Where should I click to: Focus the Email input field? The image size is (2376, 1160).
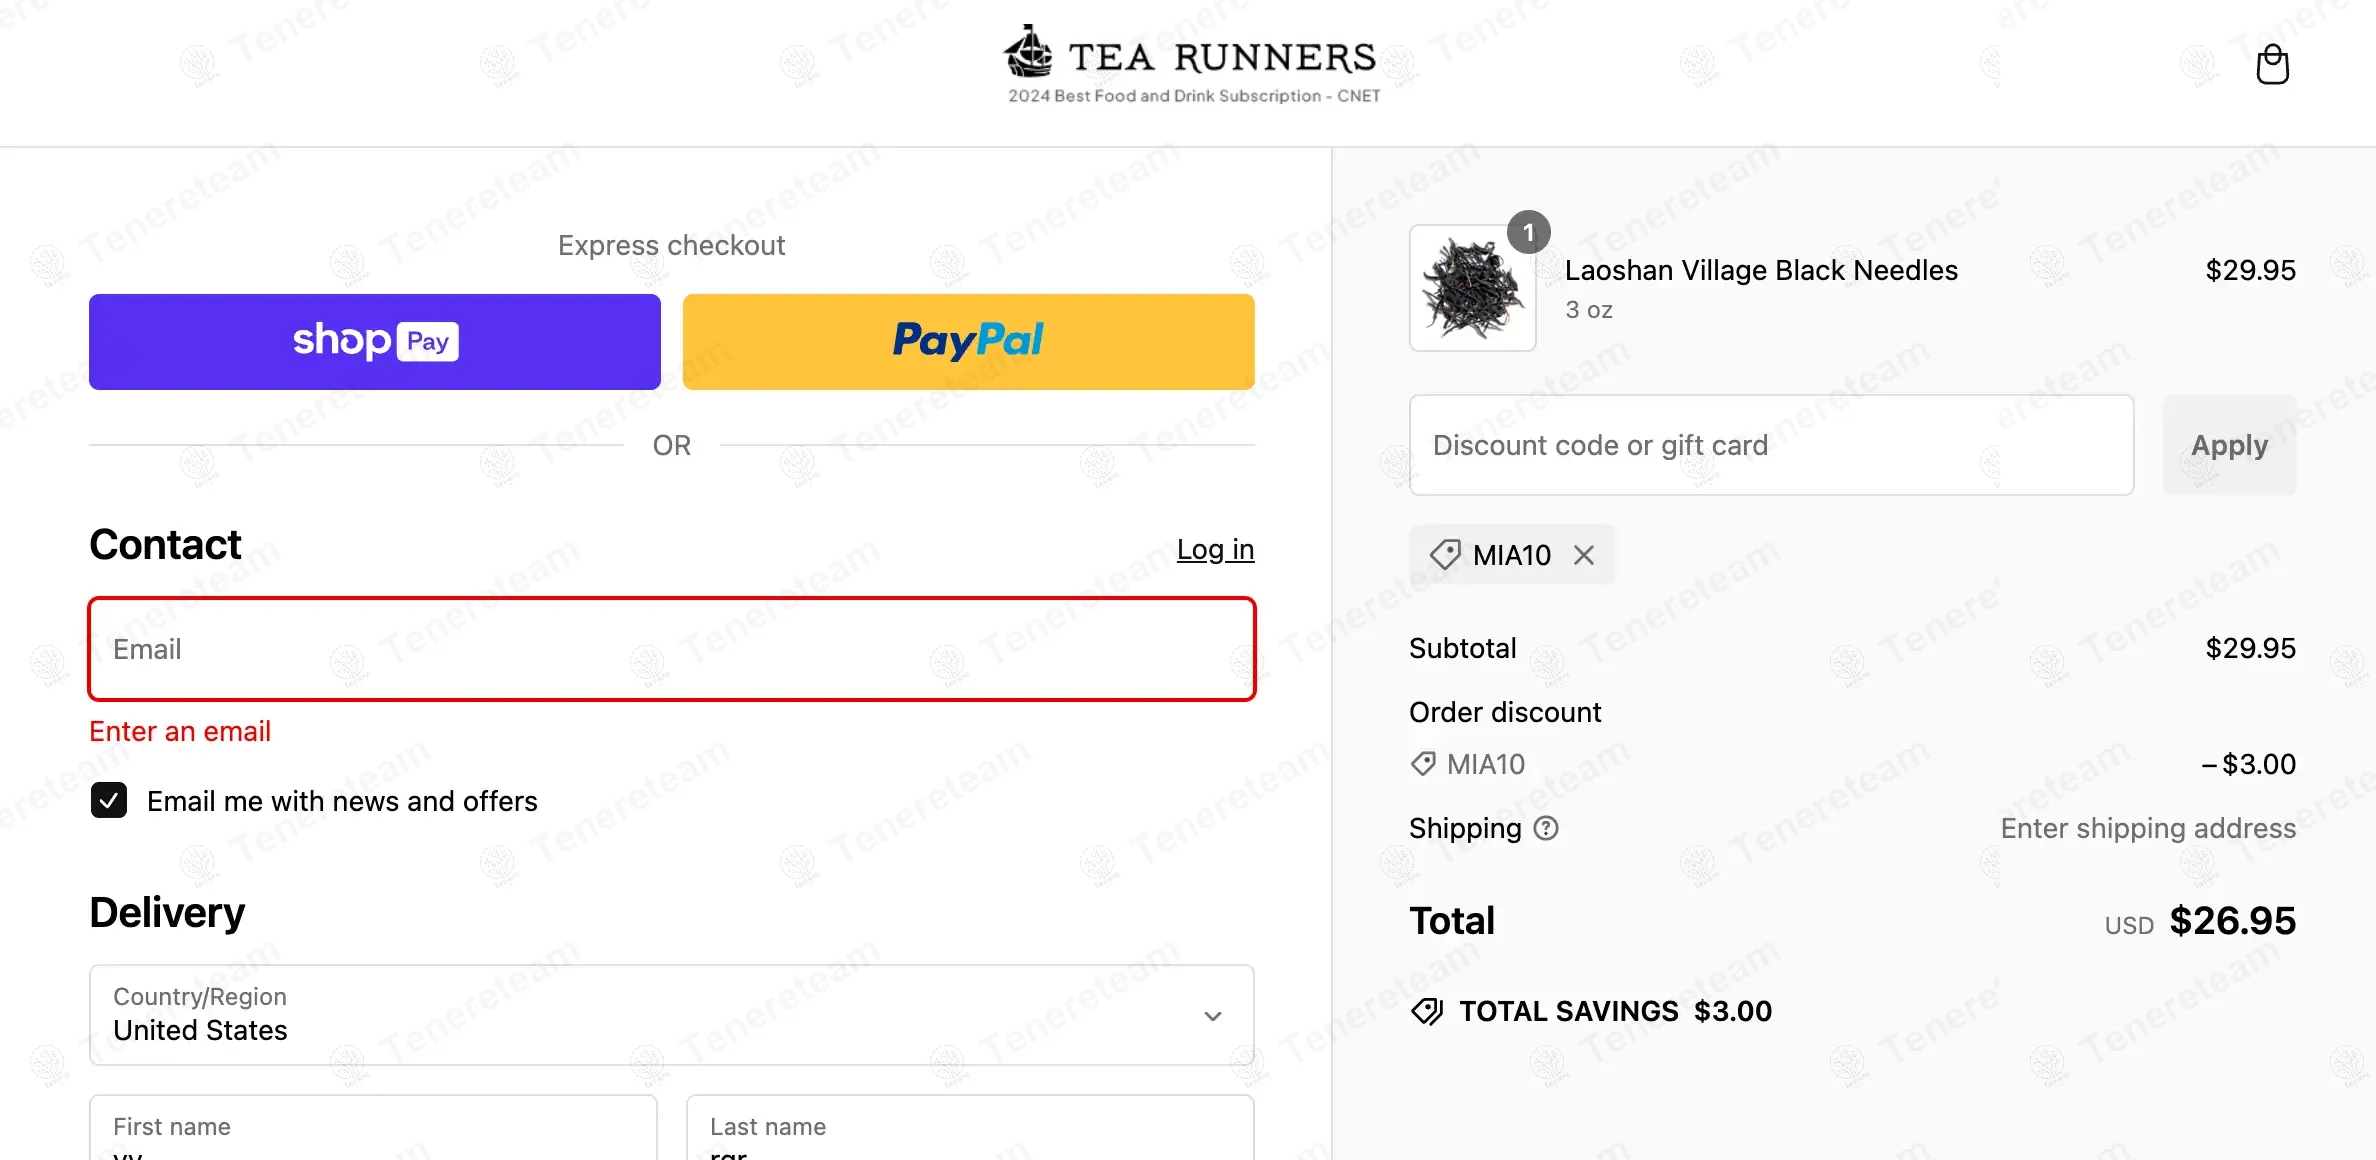click(x=671, y=649)
